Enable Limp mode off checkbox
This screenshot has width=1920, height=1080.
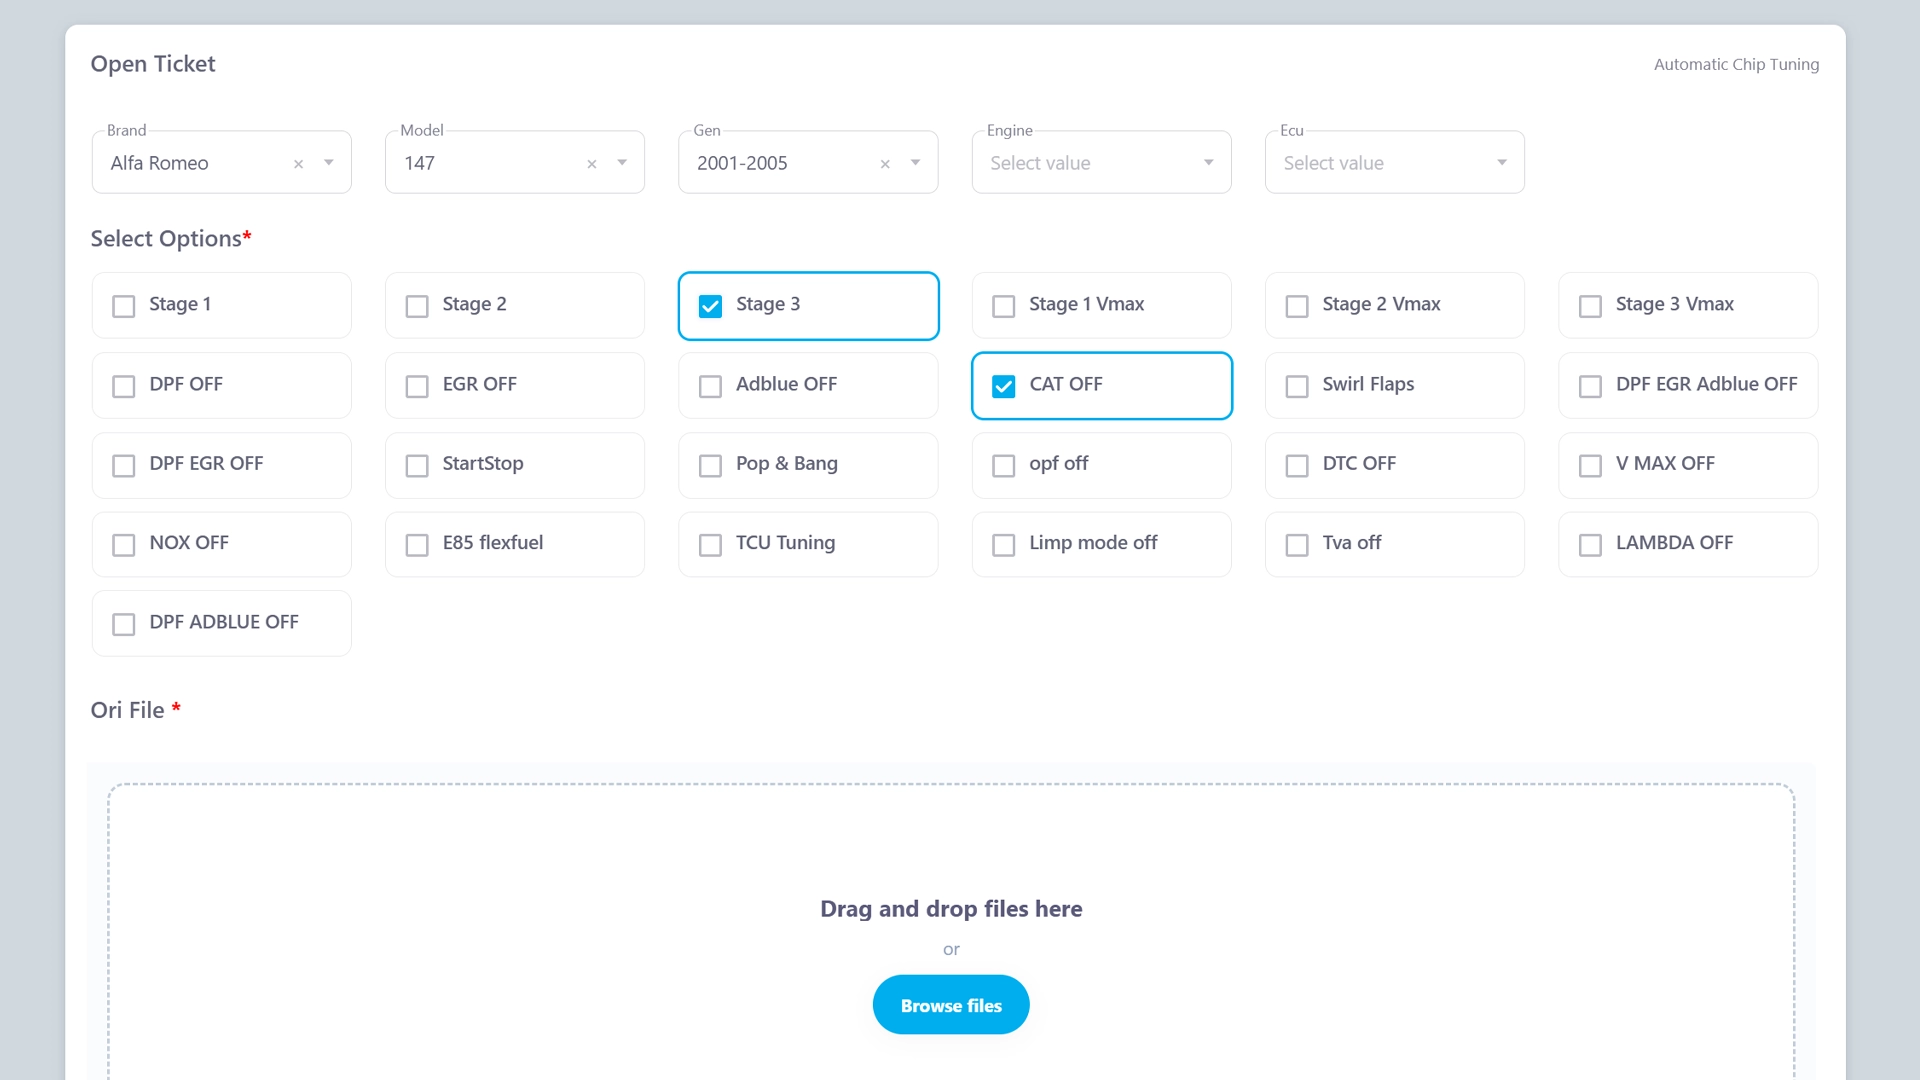1004,545
